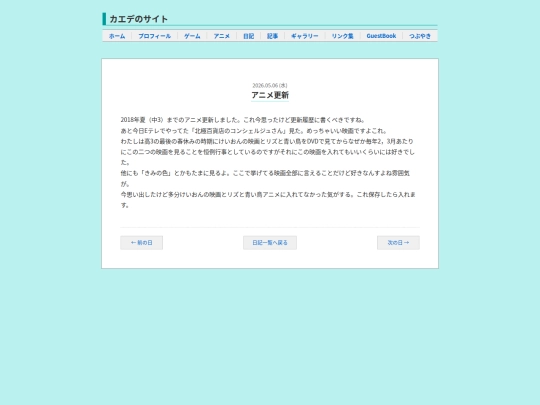Viewport: 540px width, 405px height.
Task: Click the カエデのサイト site title
Action: click(138, 19)
